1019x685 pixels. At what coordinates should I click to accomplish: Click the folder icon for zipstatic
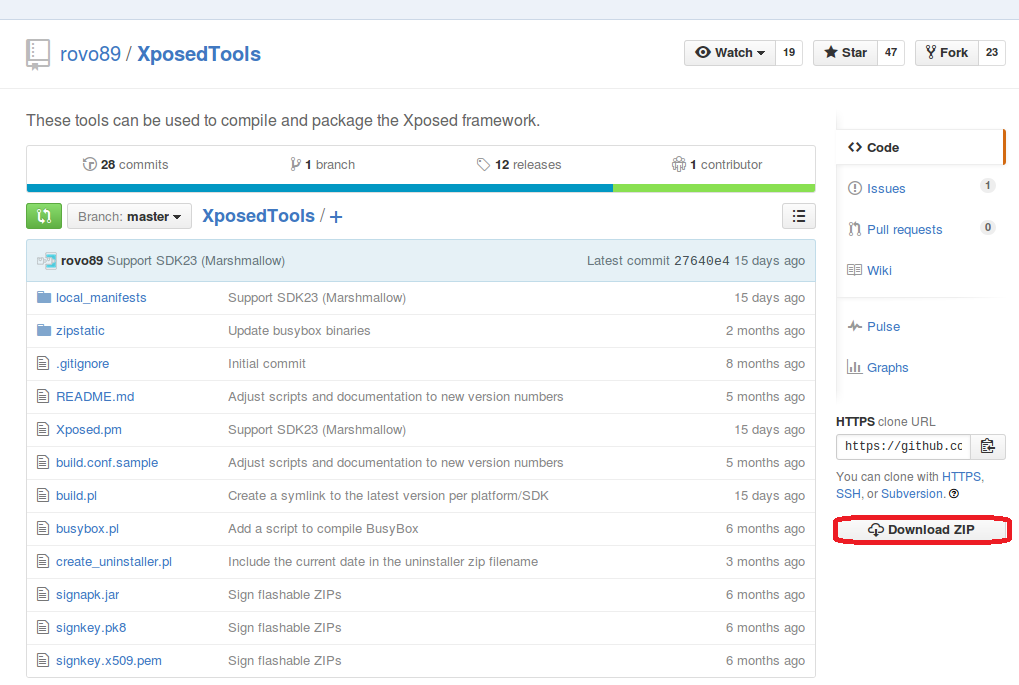[x=44, y=330]
